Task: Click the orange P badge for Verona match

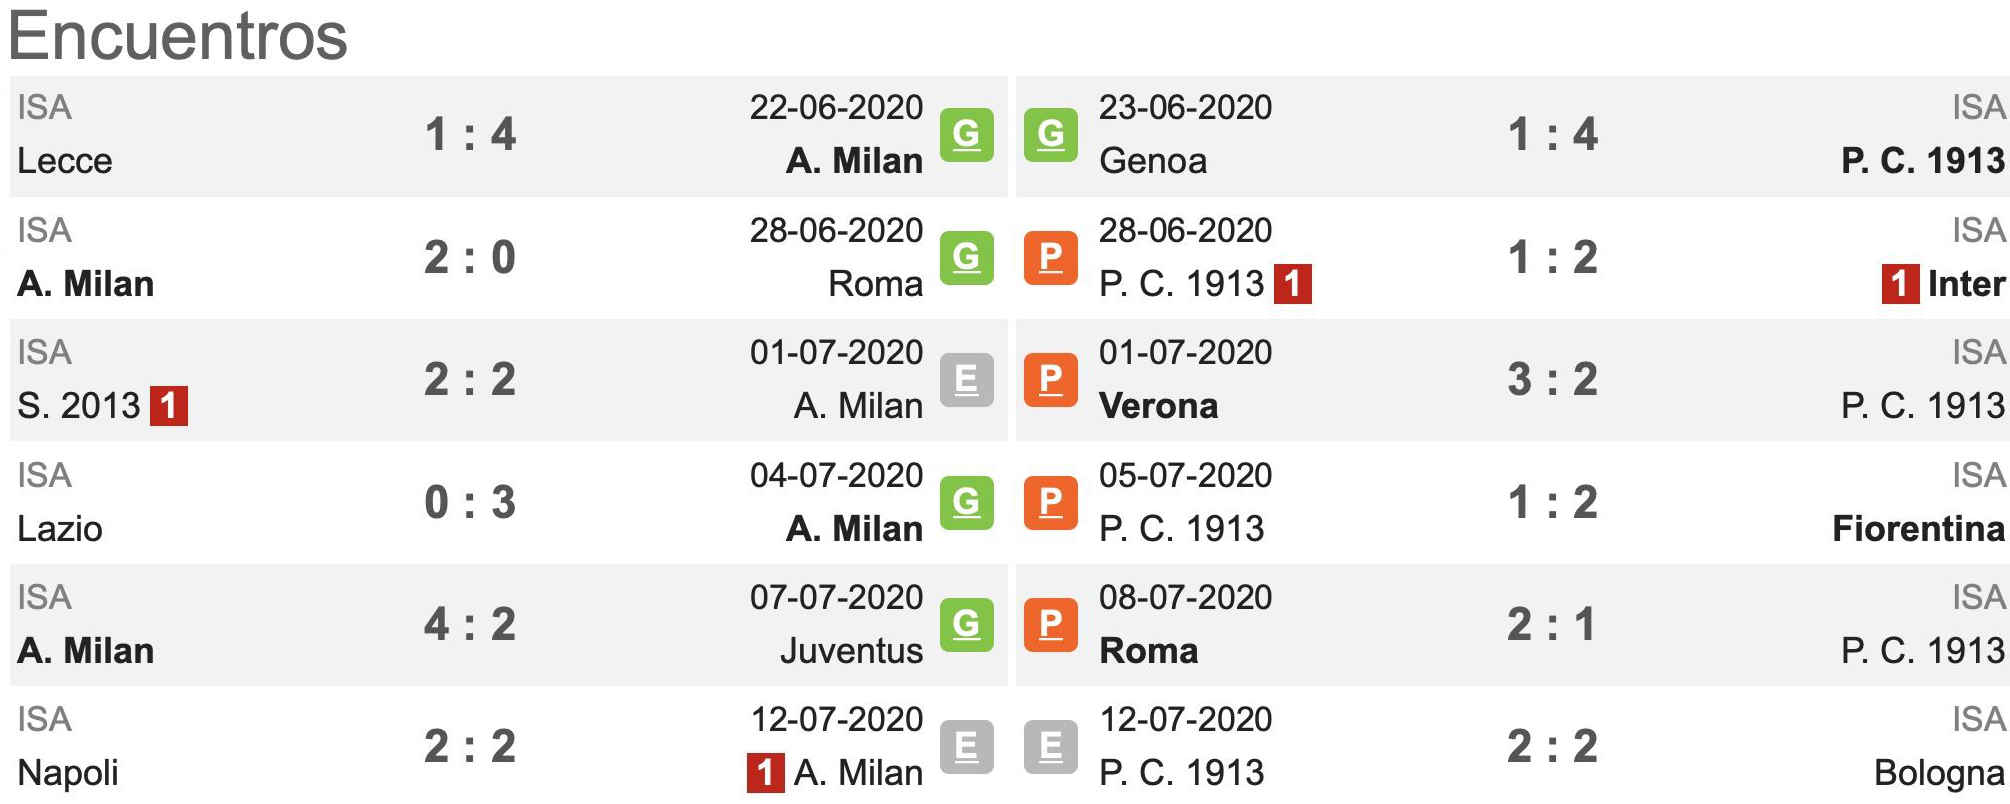Action: coord(1050,379)
